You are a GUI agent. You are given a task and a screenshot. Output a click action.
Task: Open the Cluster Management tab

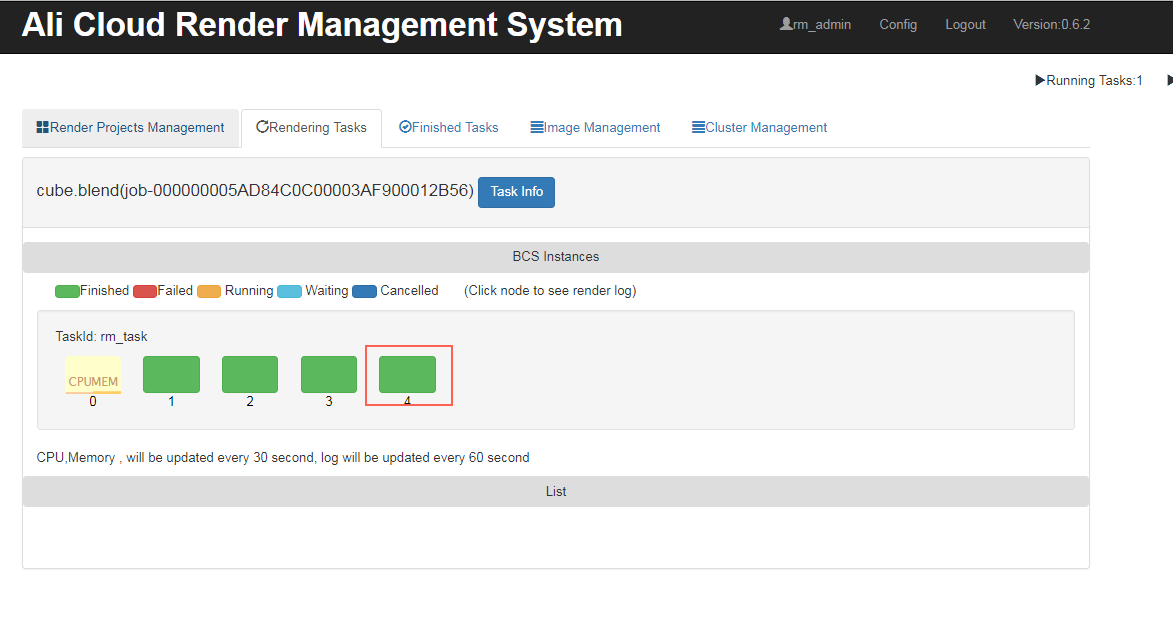[759, 128]
